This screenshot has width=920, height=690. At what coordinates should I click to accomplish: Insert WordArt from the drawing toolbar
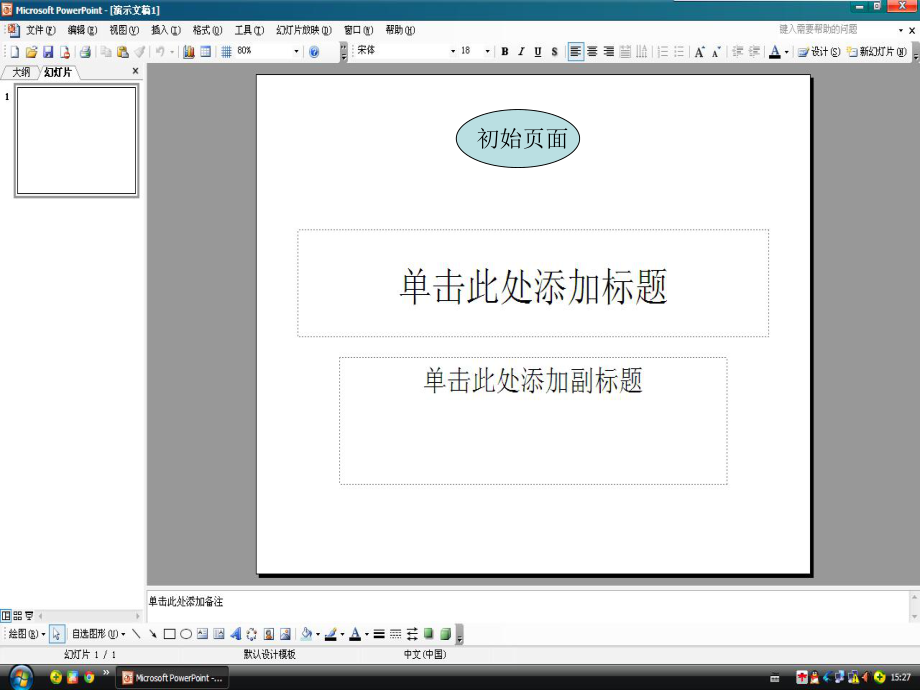(236, 634)
